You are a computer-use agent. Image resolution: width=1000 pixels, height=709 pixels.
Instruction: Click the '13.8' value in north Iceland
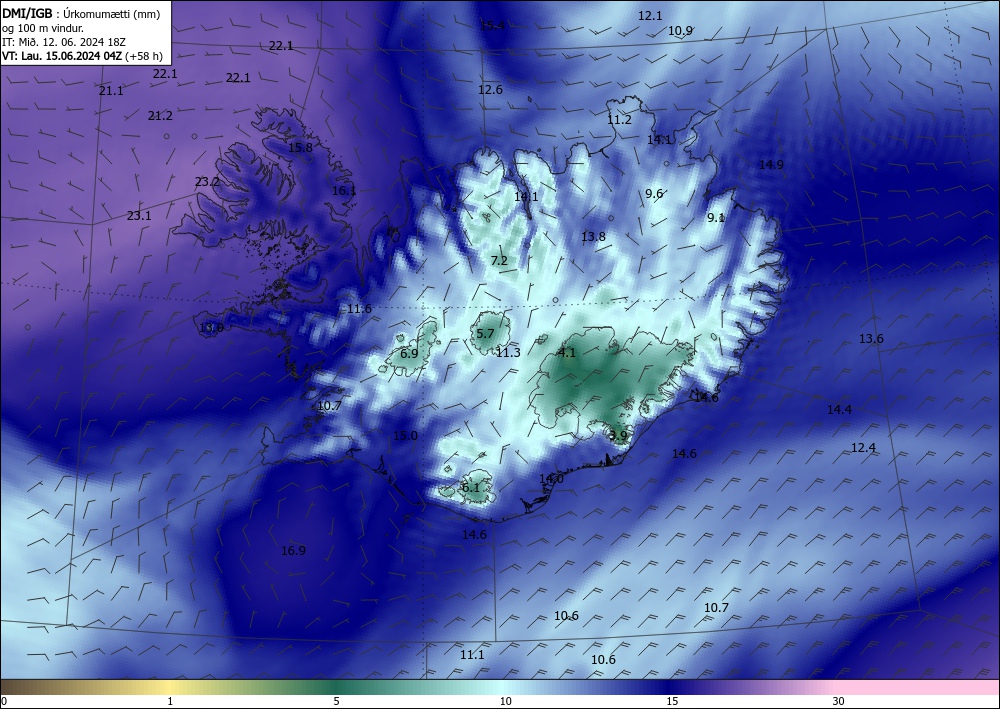(593, 237)
